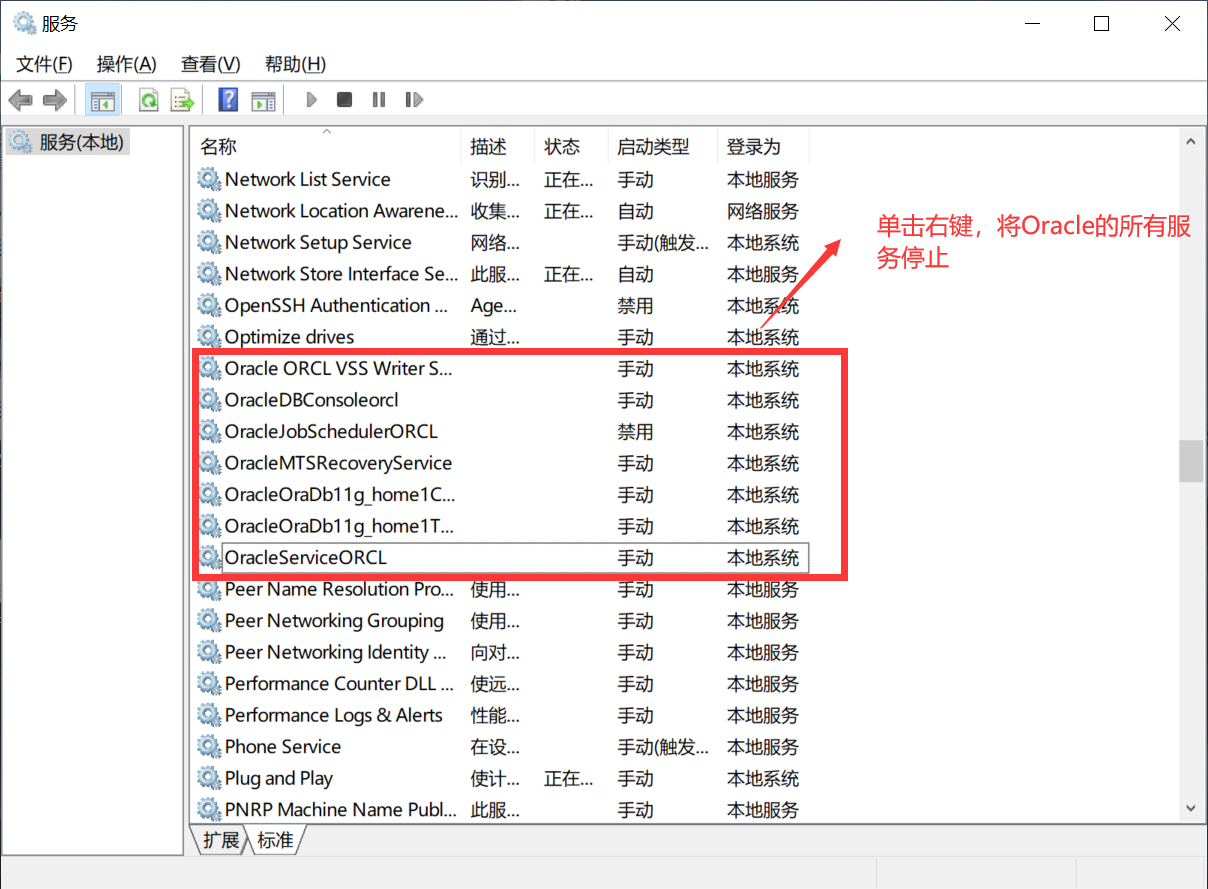Click the gear icon of Network List Service

click(x=209, y=179)
